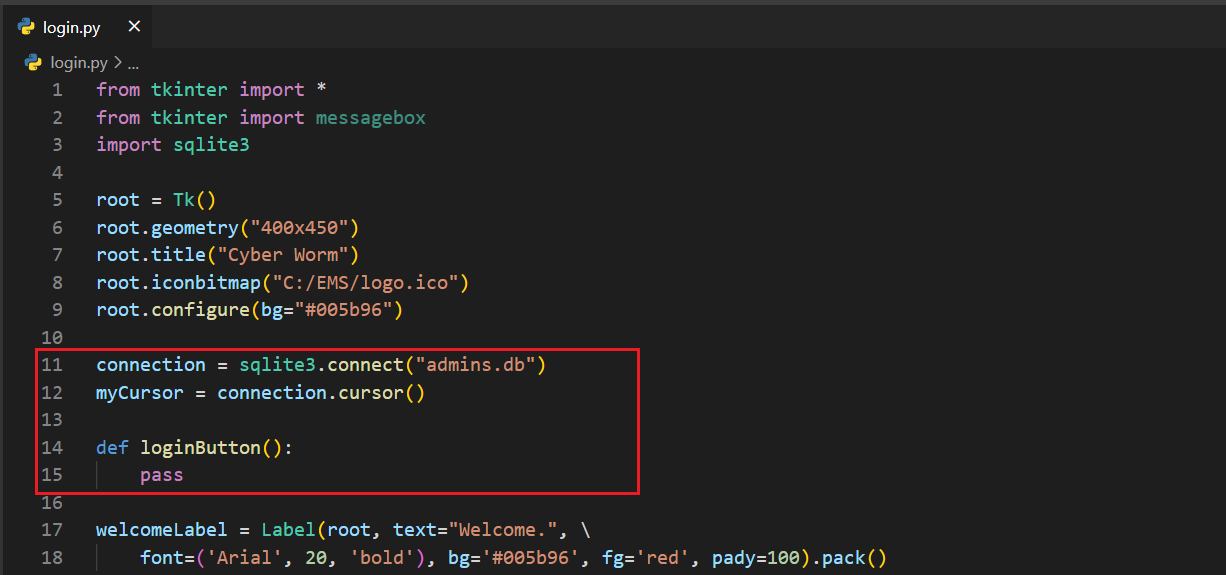
Task: Click the Python file icon in the login.py tab
Action: [x=26, y=27]
